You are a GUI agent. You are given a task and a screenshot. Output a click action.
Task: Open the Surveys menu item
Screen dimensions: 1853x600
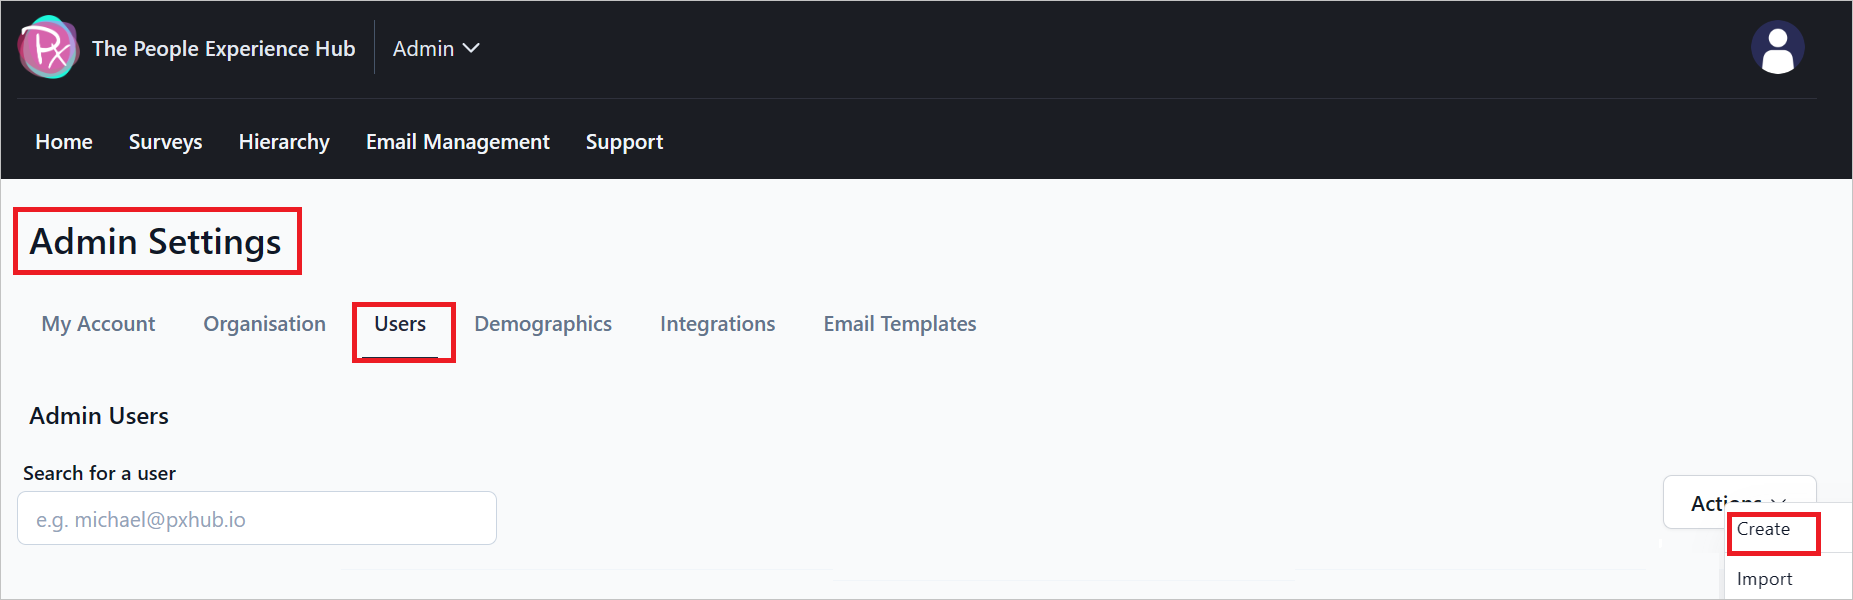(165, 142)
